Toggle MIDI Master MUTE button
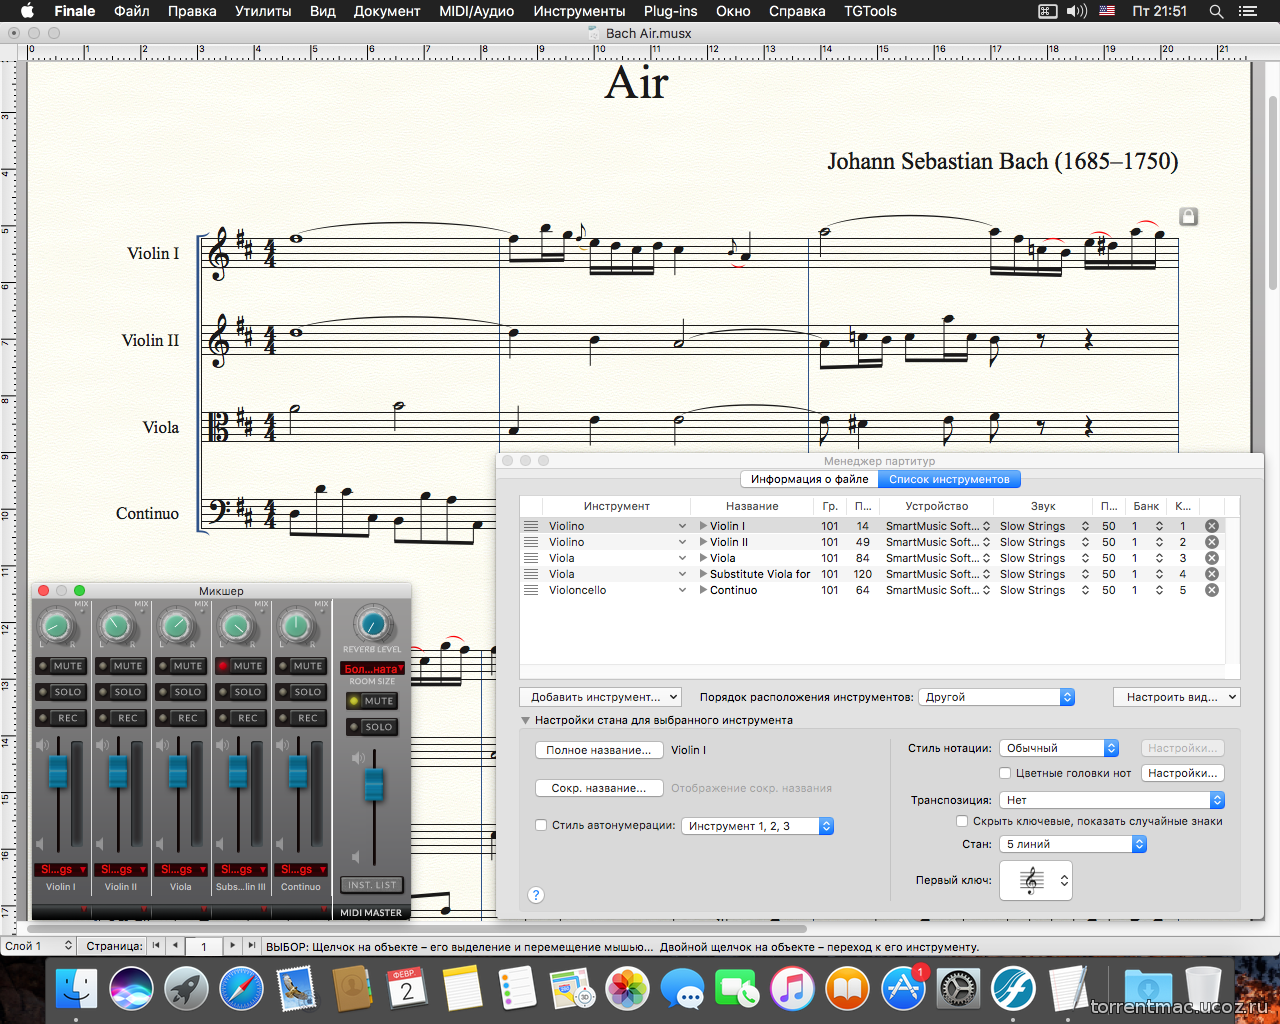The width and height of the screenshot is (1280, 1024). [372, 701]
